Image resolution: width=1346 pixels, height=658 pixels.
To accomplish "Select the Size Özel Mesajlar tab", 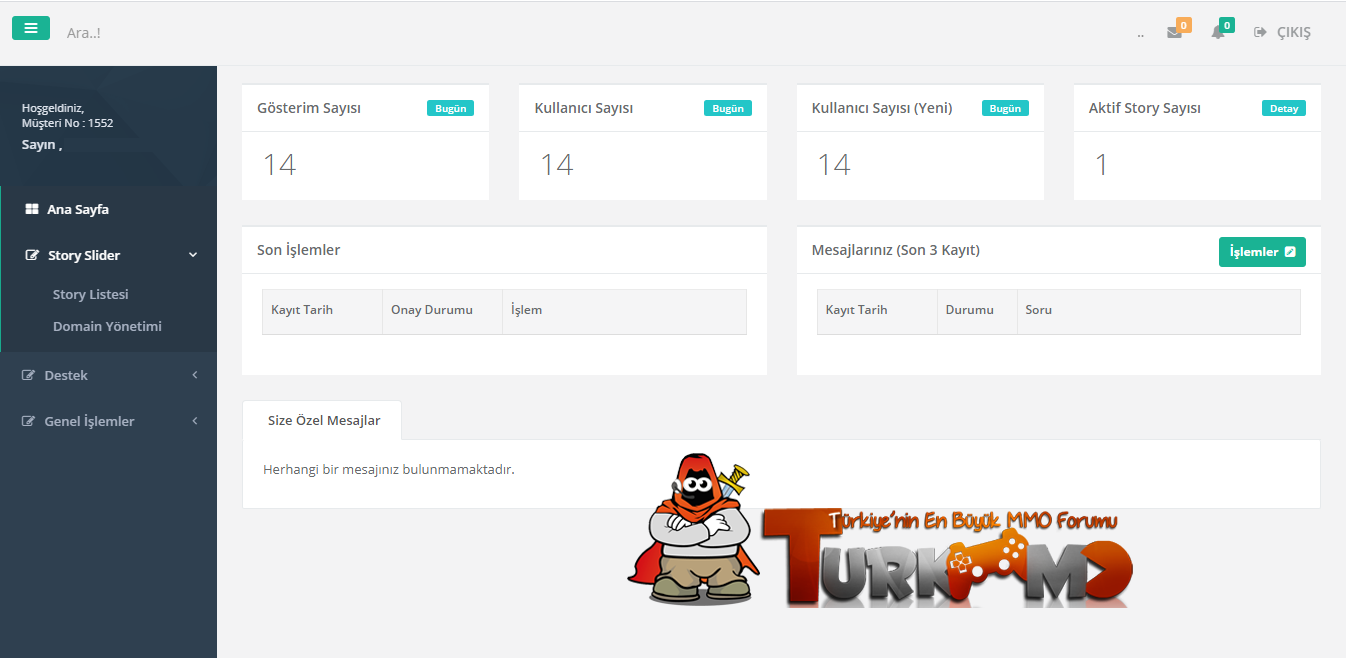I will click(x=322, y=421).
